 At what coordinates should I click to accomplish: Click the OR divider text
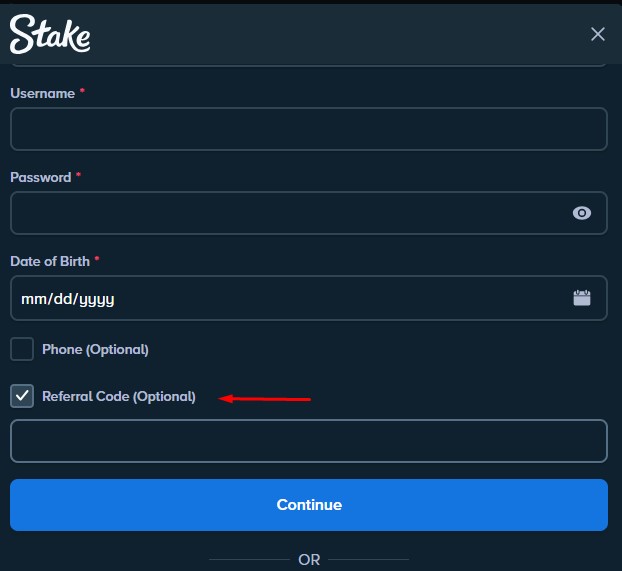pyautogui.click(x=309, y=559)
